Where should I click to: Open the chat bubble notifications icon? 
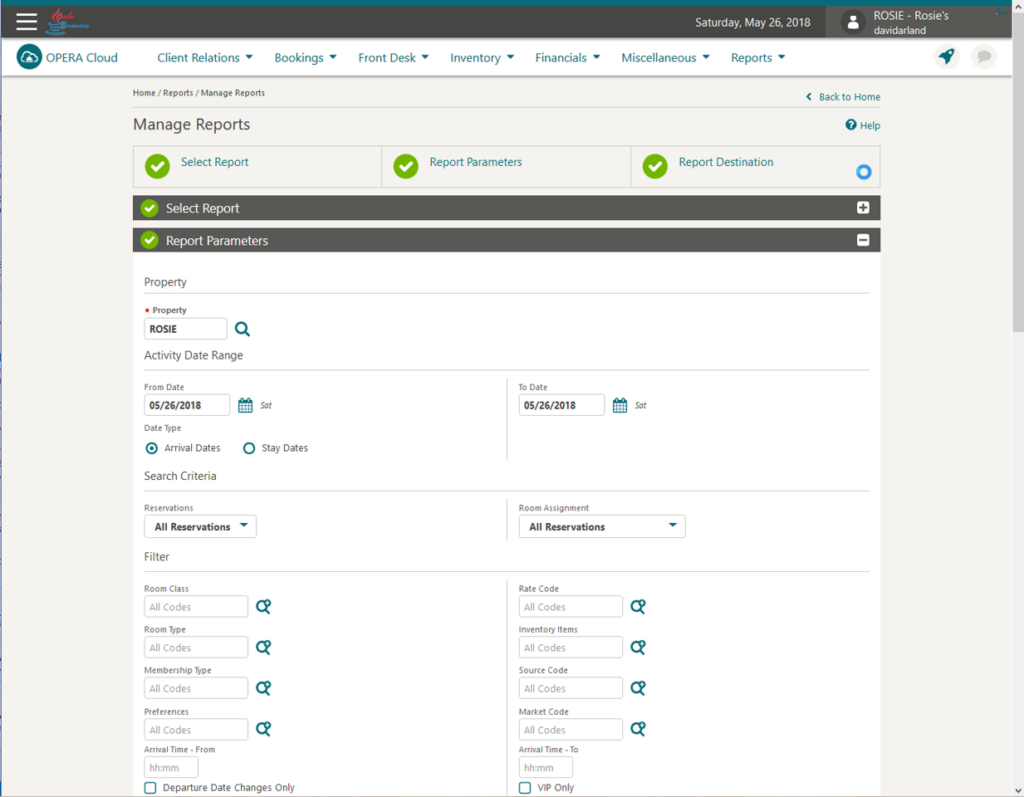click(x=984, y=57)
